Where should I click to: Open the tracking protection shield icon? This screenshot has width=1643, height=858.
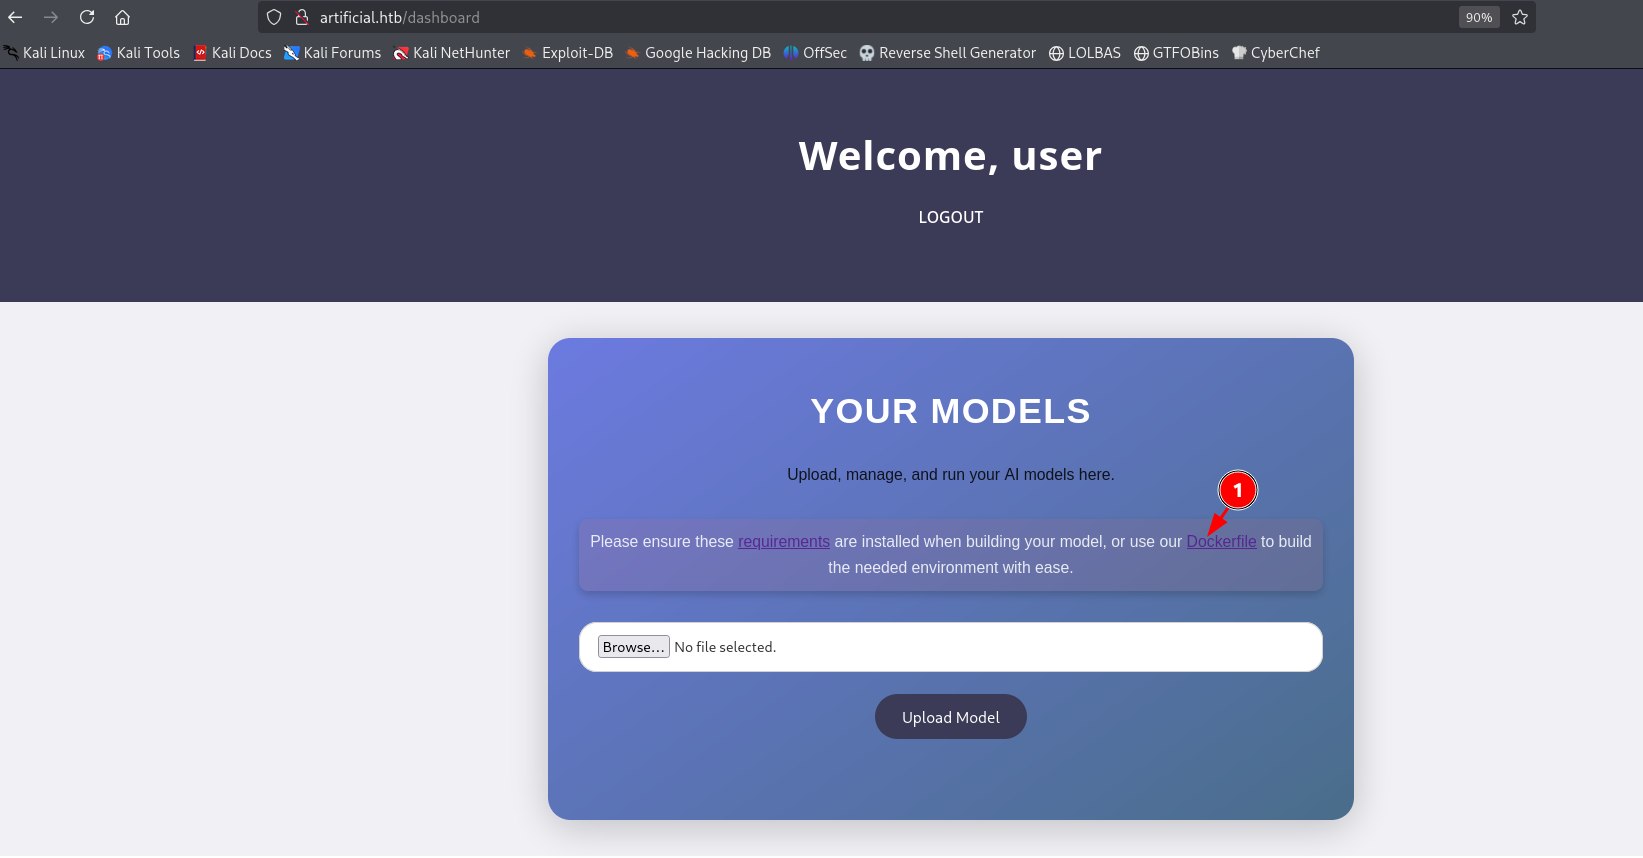pos(274,17)
